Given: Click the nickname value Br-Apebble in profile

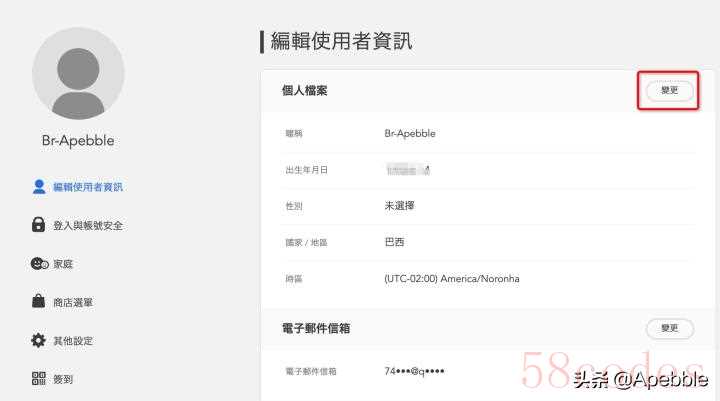Looking at the screenshot, I should 410,134.
